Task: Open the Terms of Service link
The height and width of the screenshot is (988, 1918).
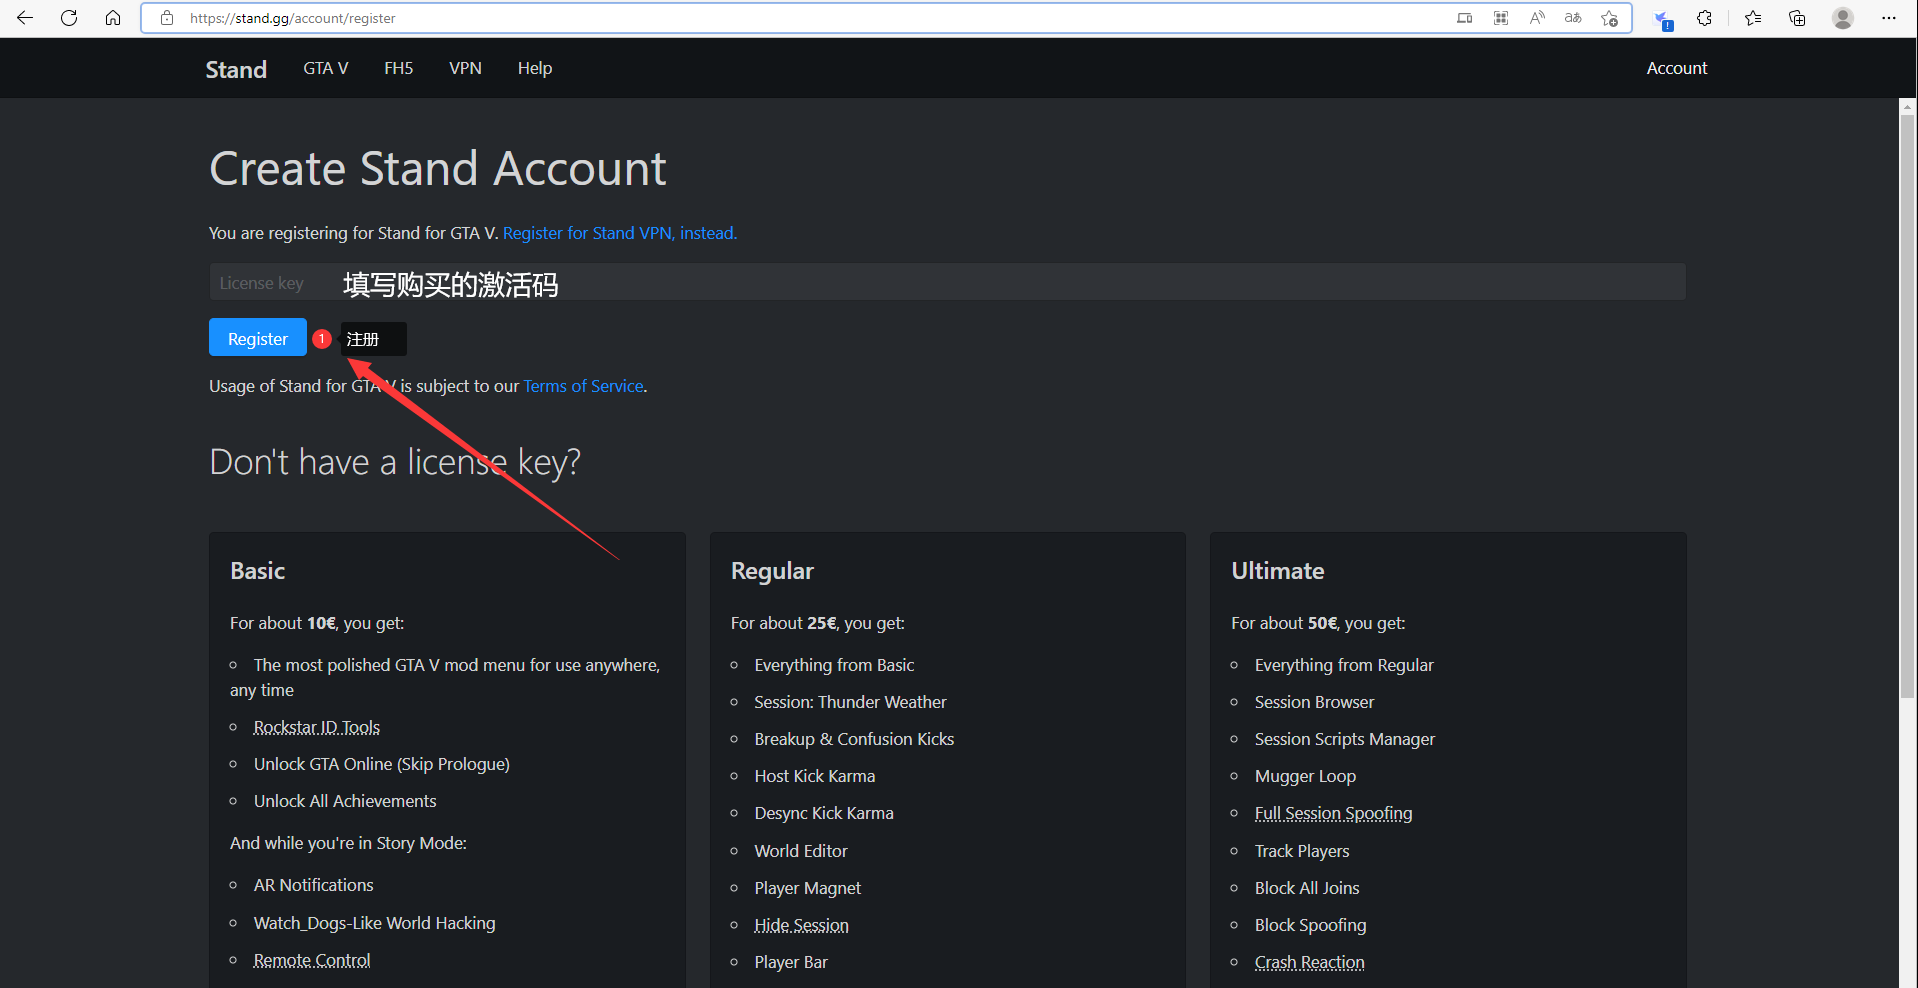Action: pyautogui.click(x=583, y=386)
